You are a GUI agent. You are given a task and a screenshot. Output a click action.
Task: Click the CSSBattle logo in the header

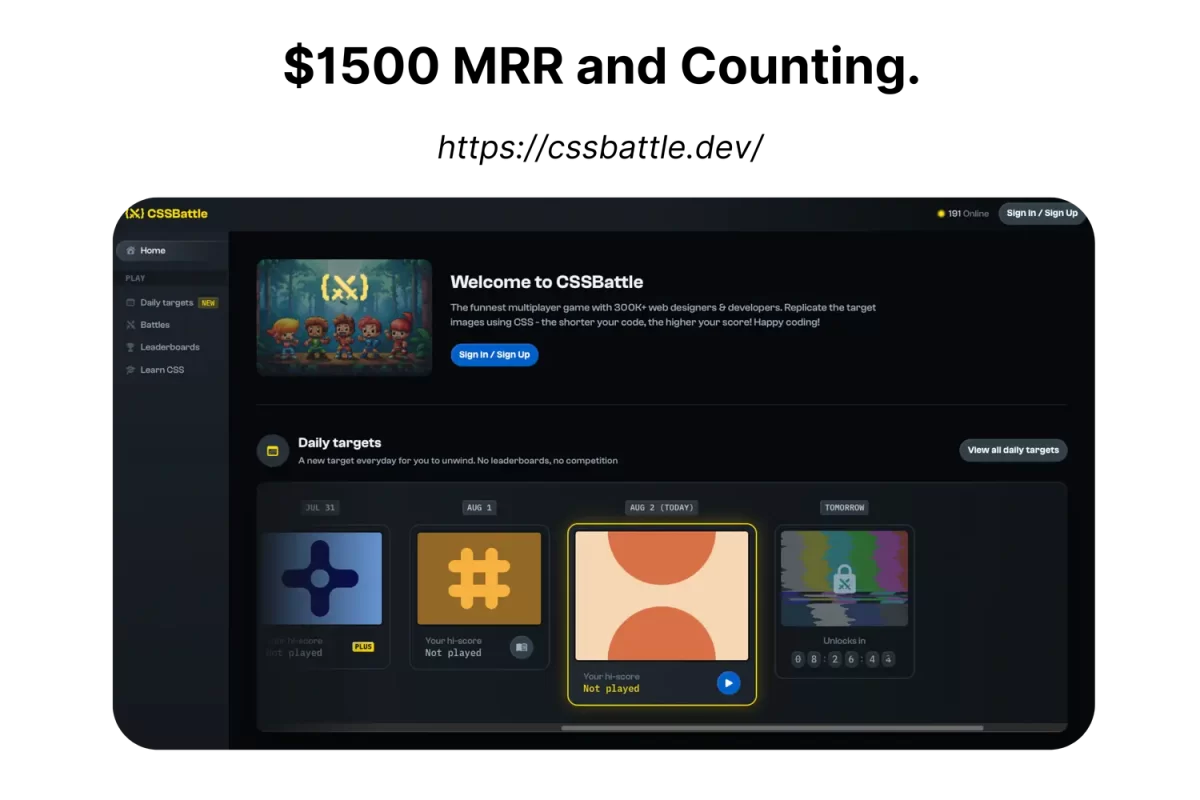[x=166, y=213]
